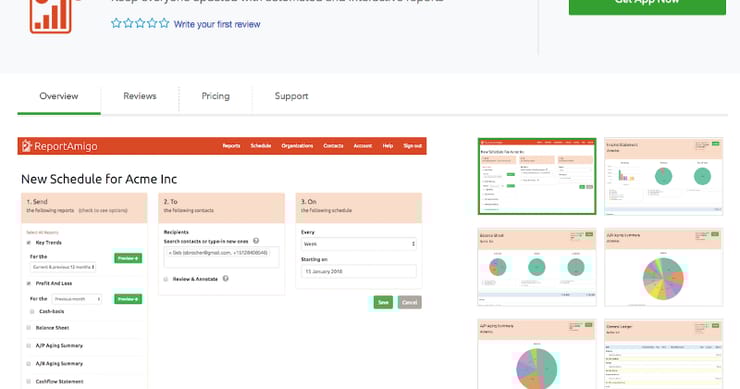Tick the Balance Sheet report checkbox
The image size is (740, 389).
(x=29, y=328)
